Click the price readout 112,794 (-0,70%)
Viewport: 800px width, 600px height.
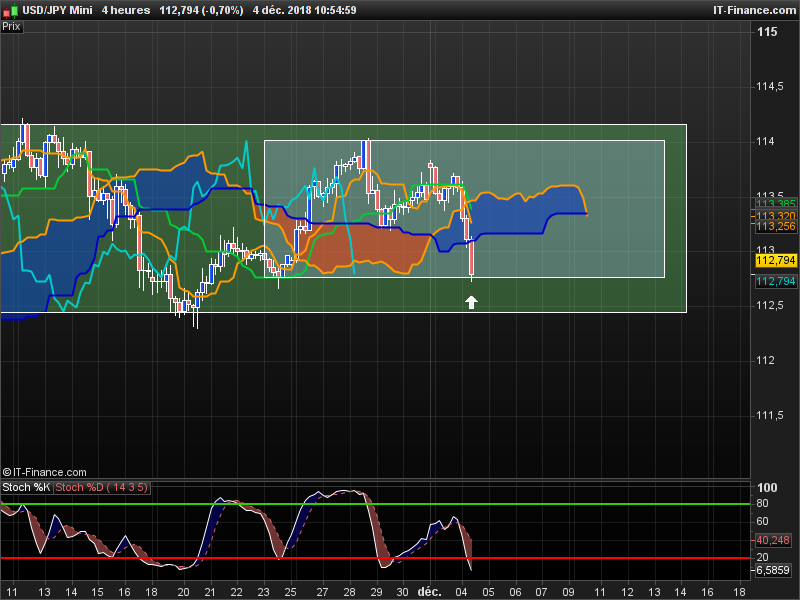click(x=201, y=10)
